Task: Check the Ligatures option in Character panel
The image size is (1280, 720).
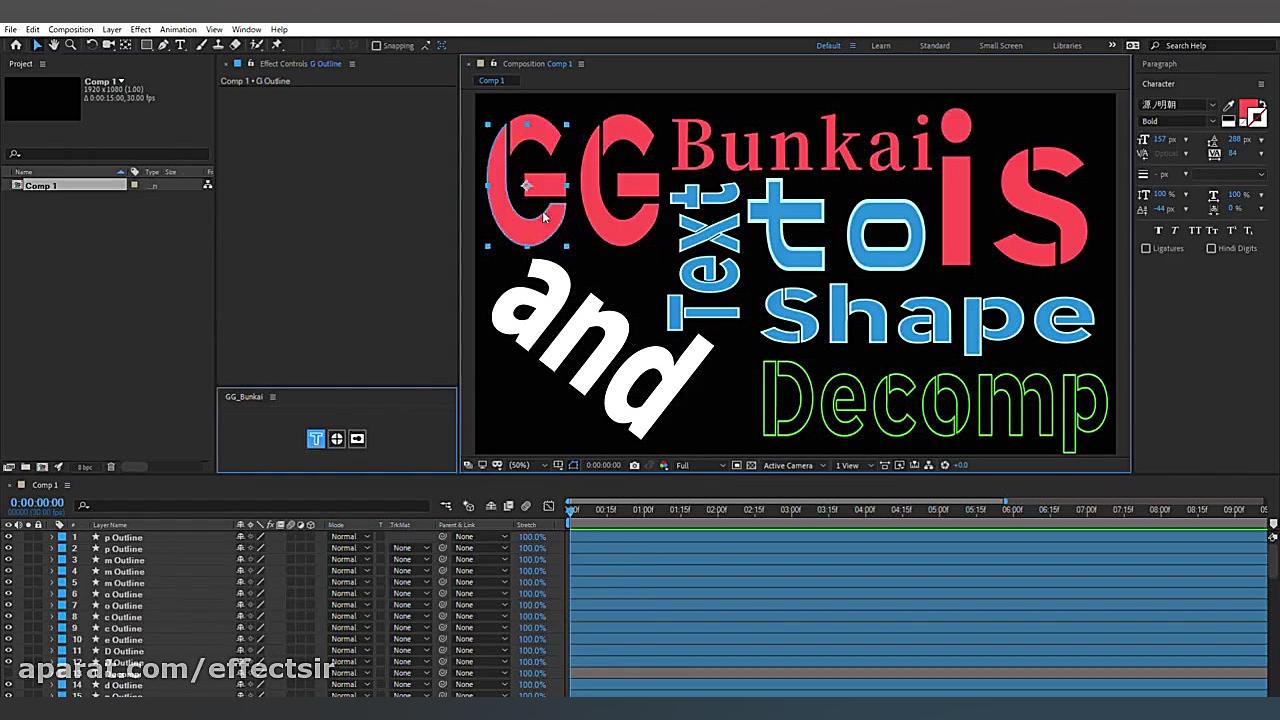Action: (x=1147, y=247)
